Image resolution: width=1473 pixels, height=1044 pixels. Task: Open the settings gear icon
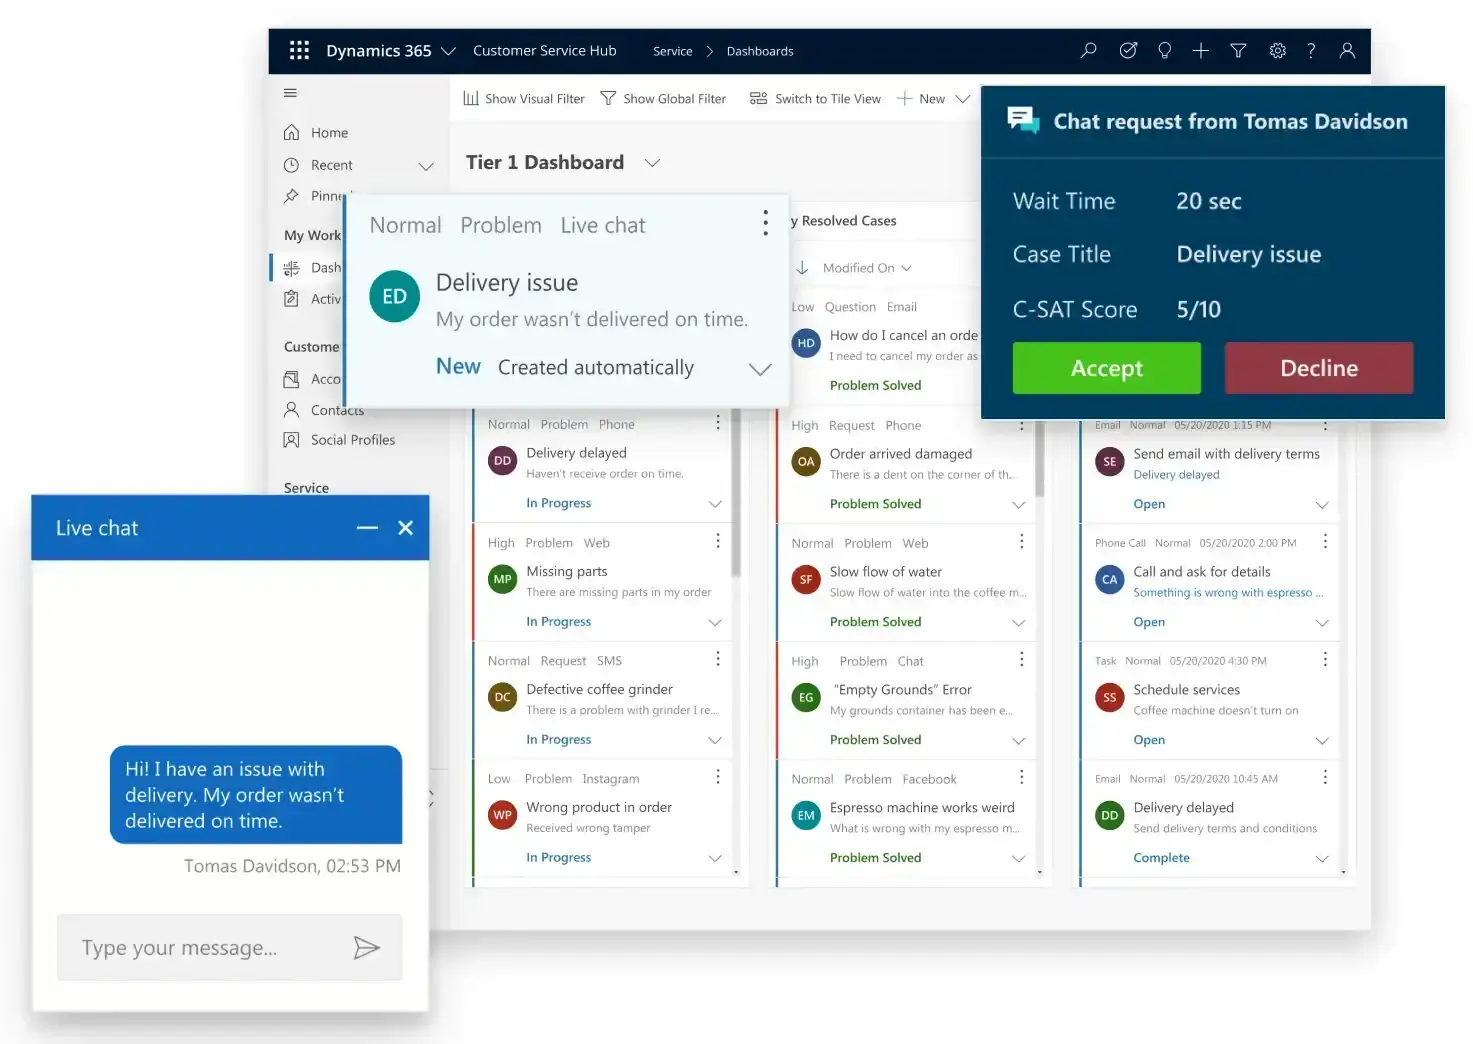click(1277, 50)
